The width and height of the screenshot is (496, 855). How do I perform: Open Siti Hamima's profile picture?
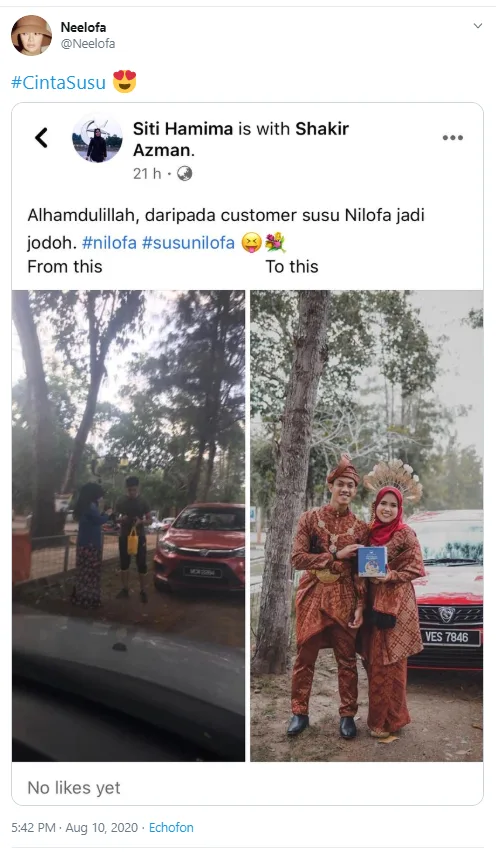pyautogui.click(x=98, y=139)
